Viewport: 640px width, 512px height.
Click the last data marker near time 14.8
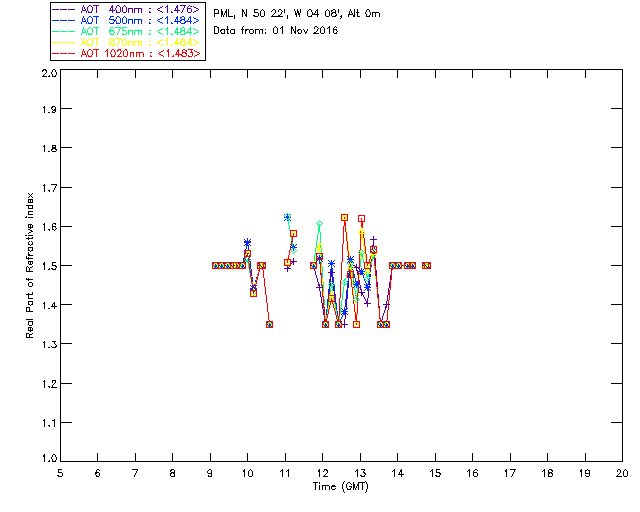click(427, 265)
